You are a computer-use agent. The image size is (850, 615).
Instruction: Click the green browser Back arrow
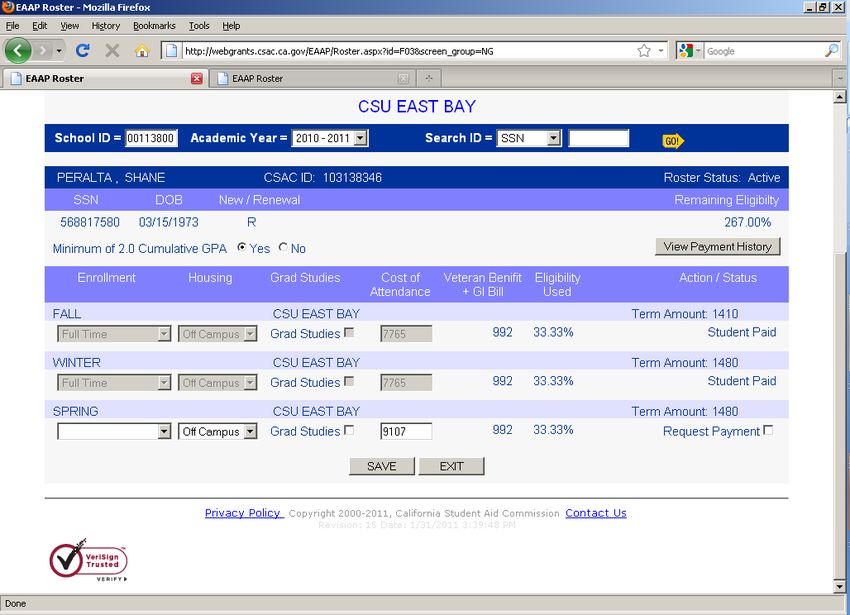pos(18,50)
